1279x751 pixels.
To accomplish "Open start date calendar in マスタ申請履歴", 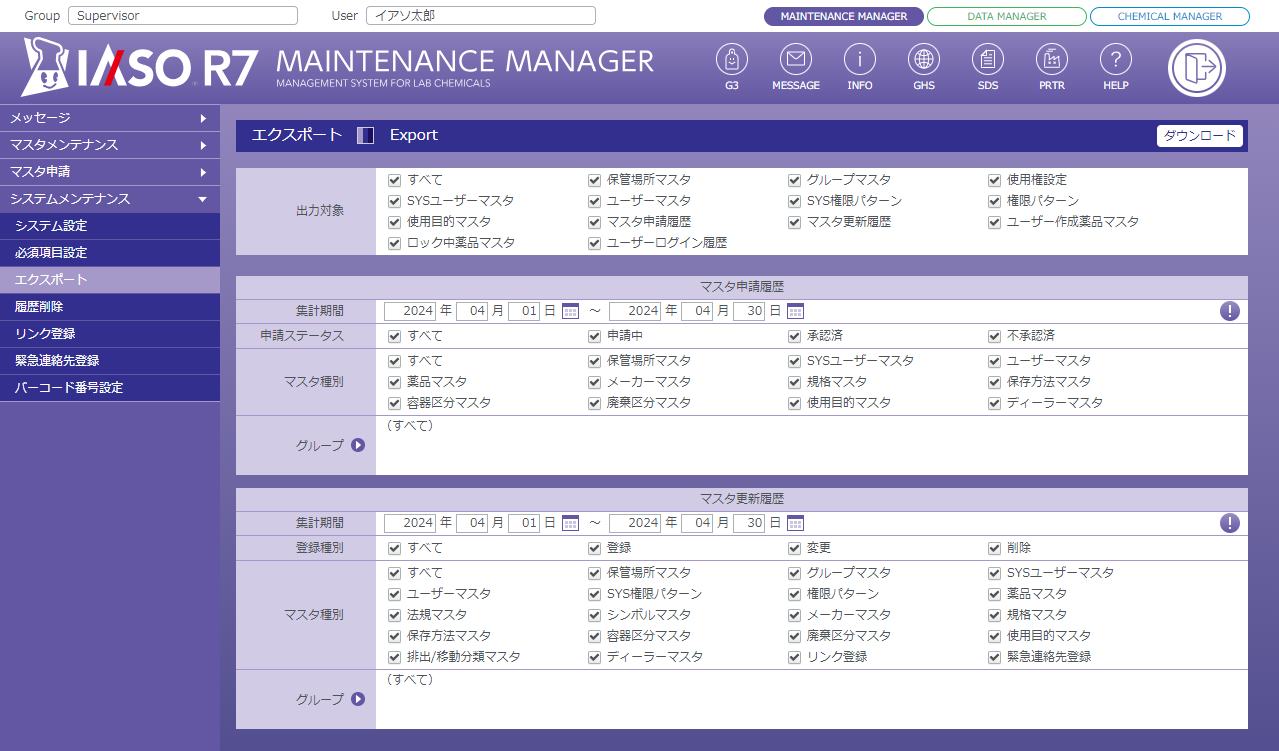I will [571, 311].
